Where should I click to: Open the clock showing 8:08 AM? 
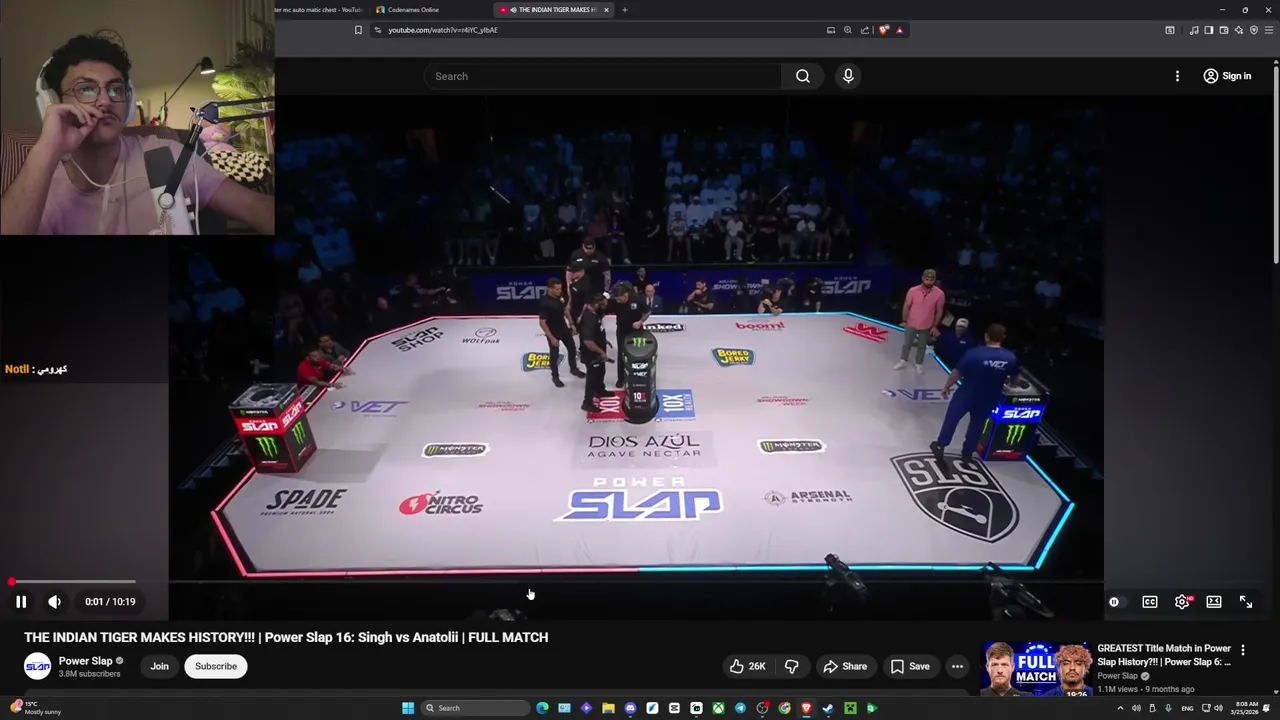point(1245,708)
